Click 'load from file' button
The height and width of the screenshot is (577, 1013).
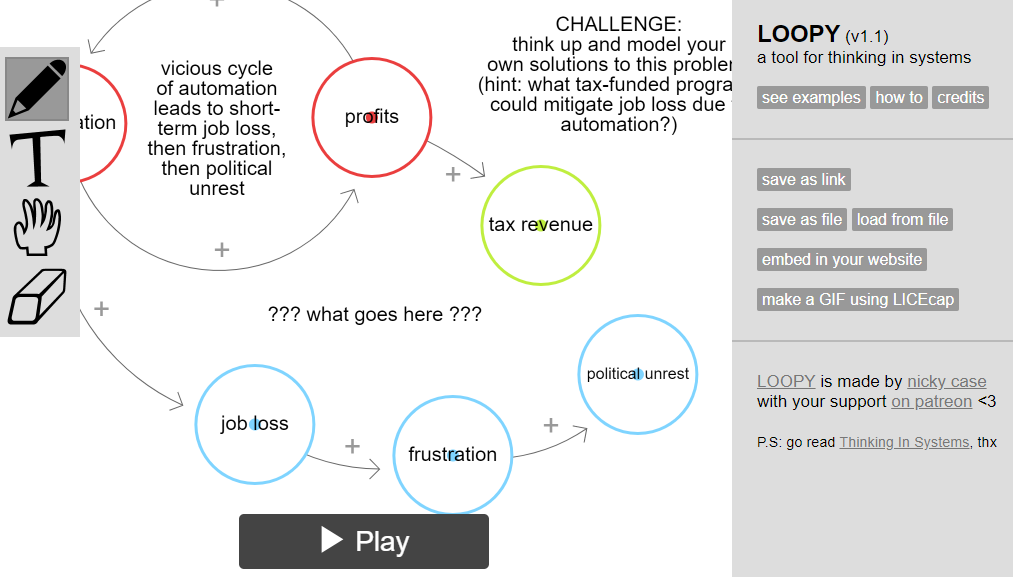coord(902,220)
